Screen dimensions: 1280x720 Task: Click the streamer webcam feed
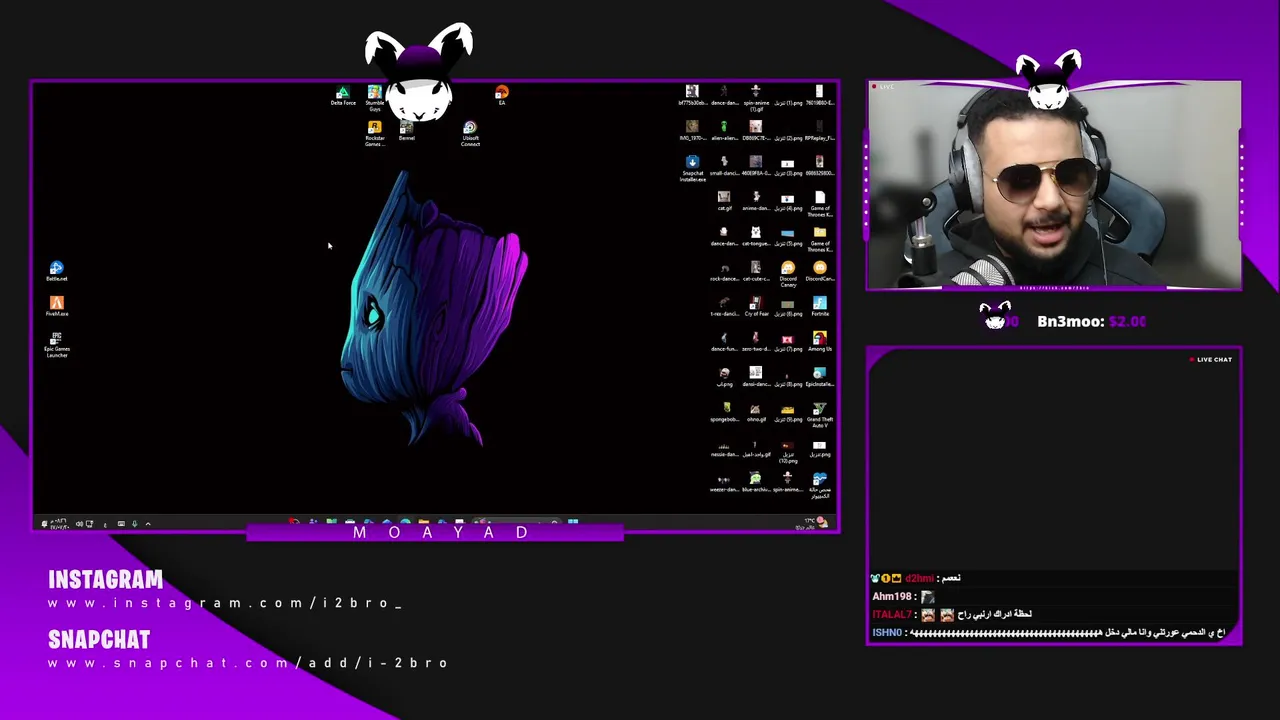1054,186
